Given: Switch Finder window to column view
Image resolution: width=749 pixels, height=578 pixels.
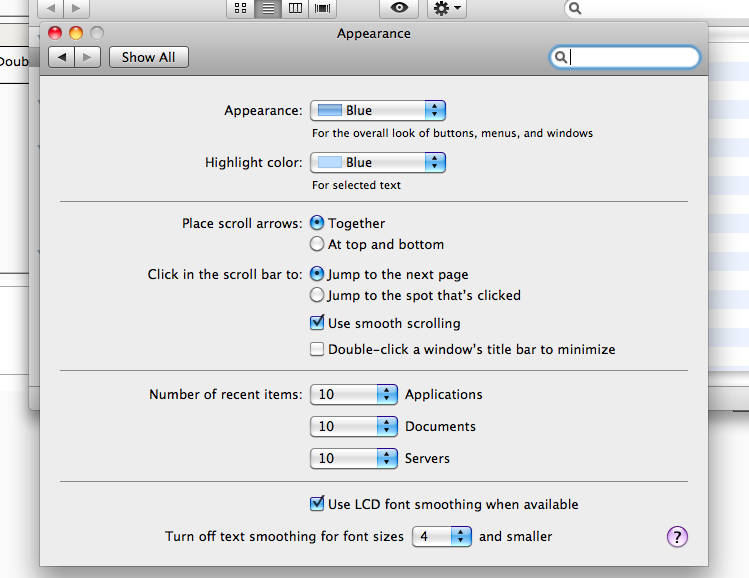Looking at the screenshot, I should click(x=295, y=8).
